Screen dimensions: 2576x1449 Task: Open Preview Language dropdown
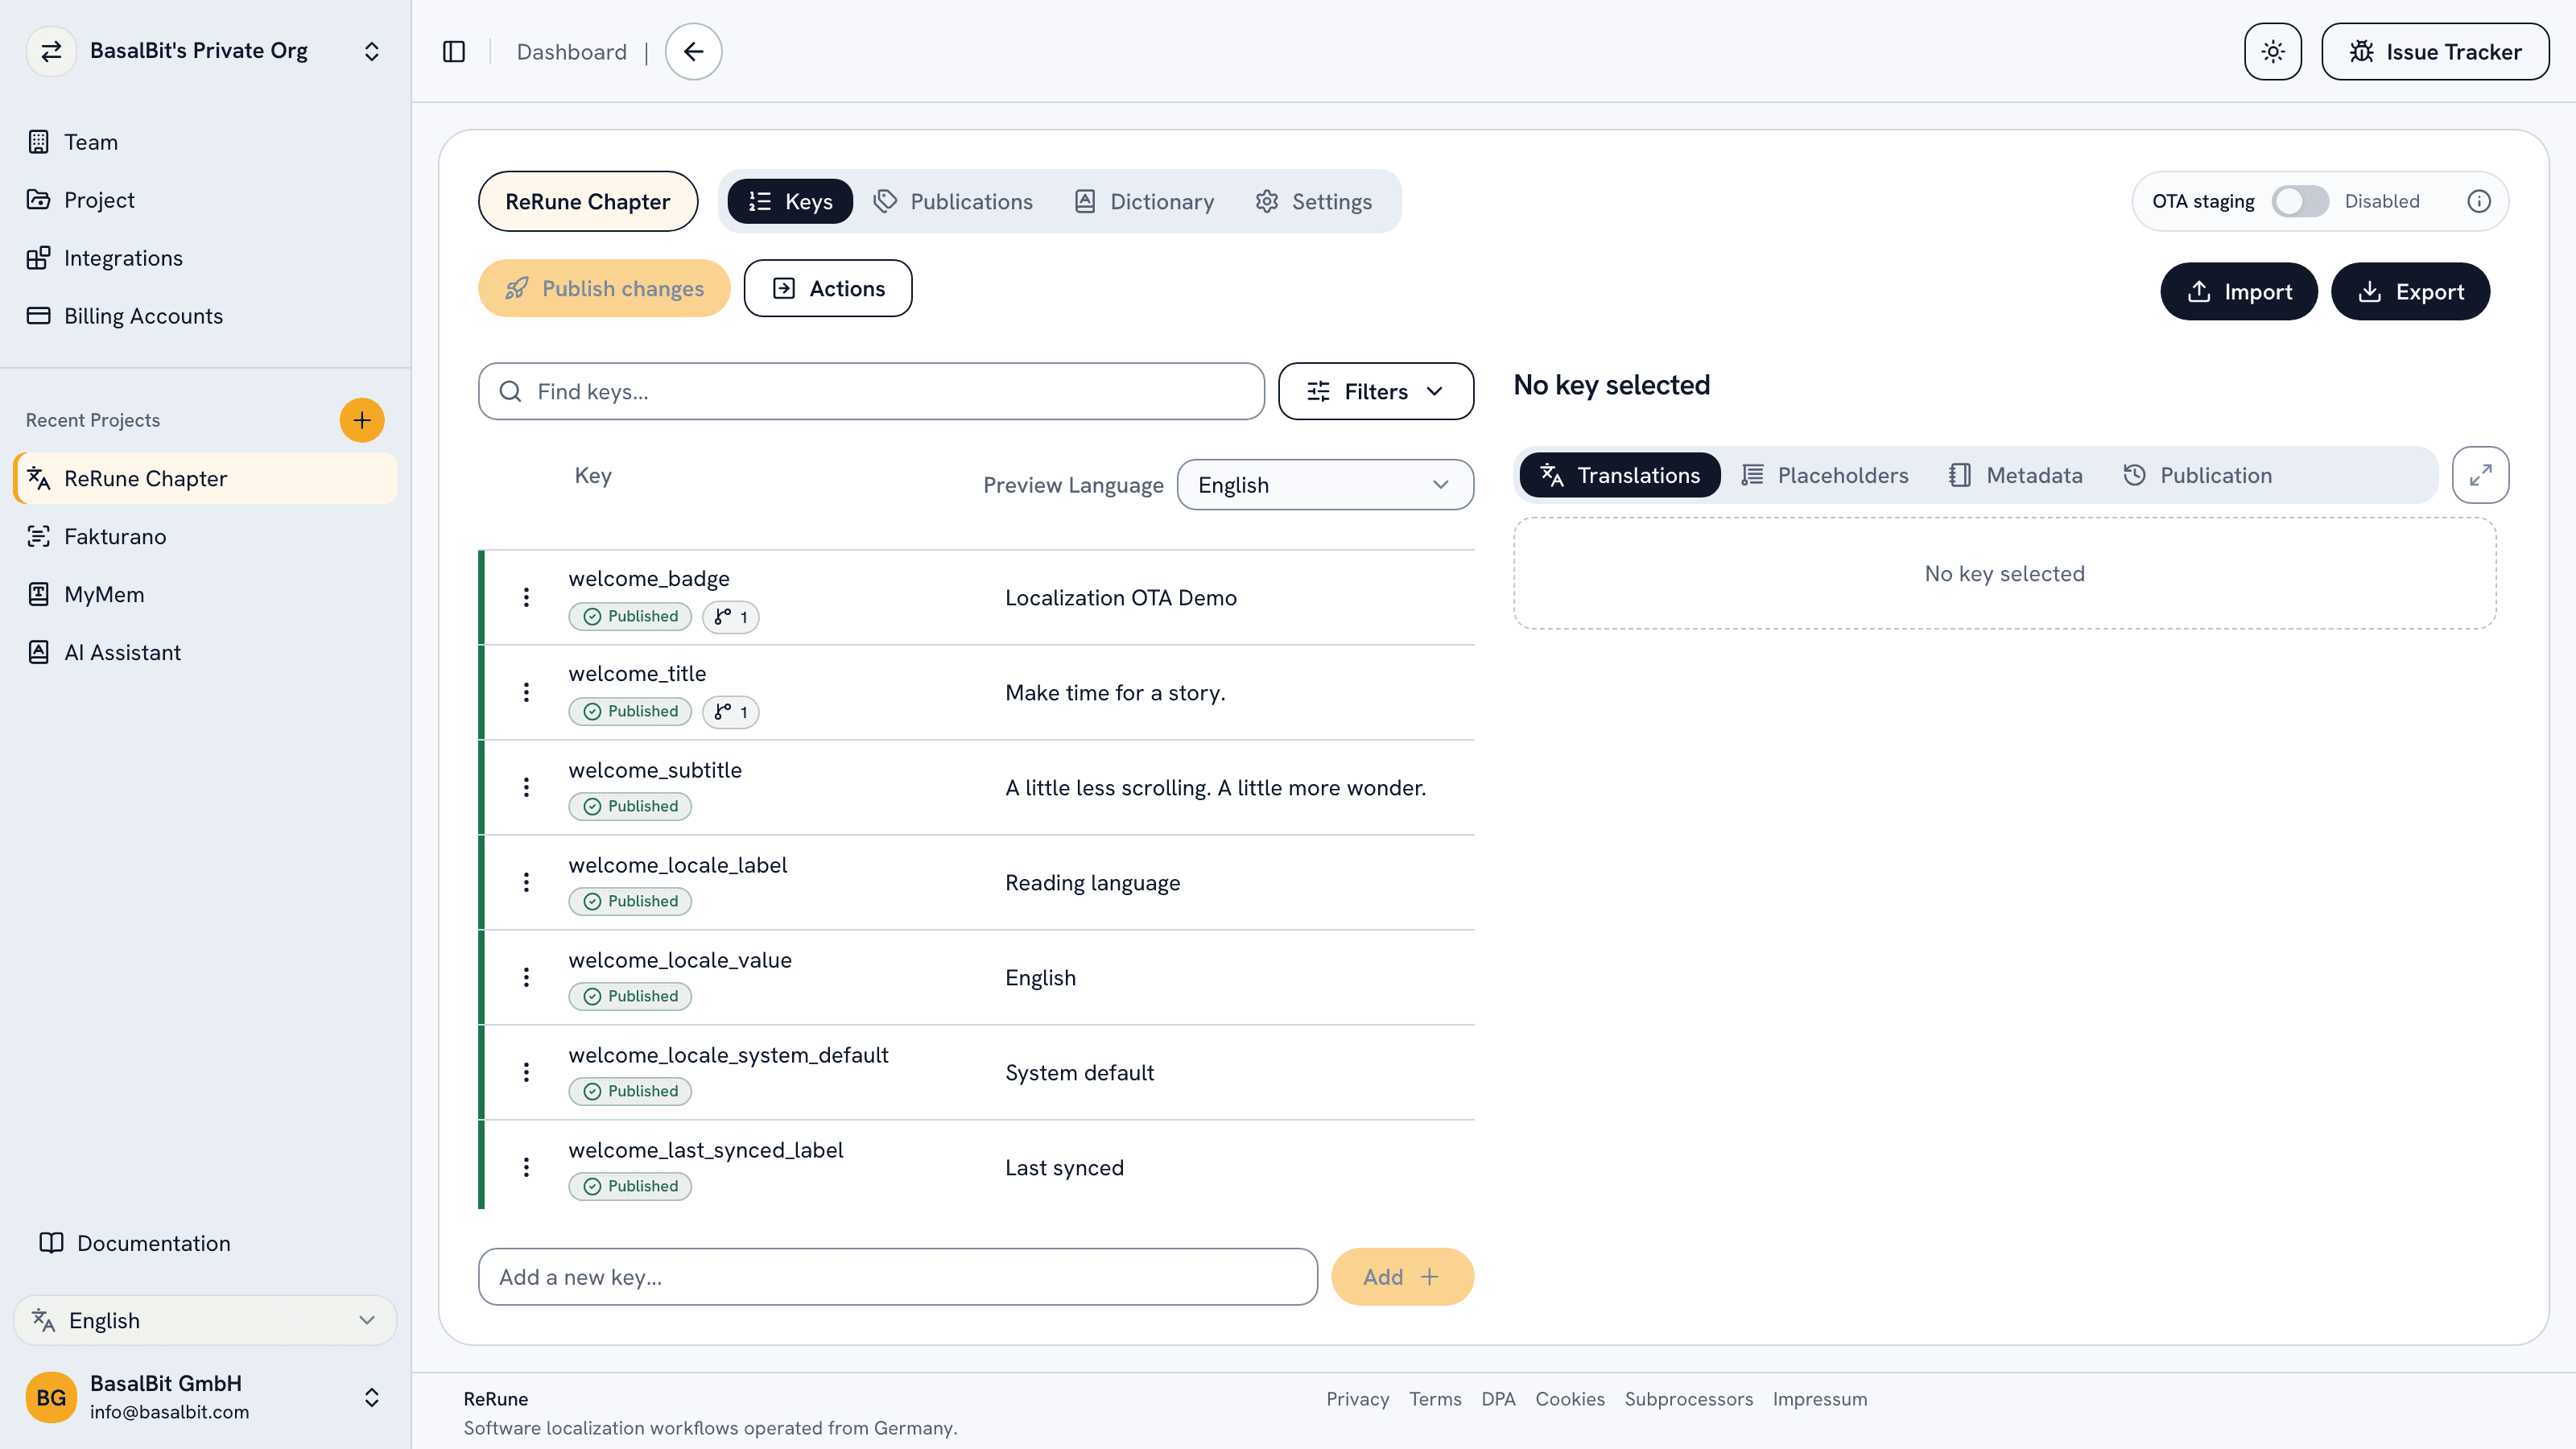1325,485
